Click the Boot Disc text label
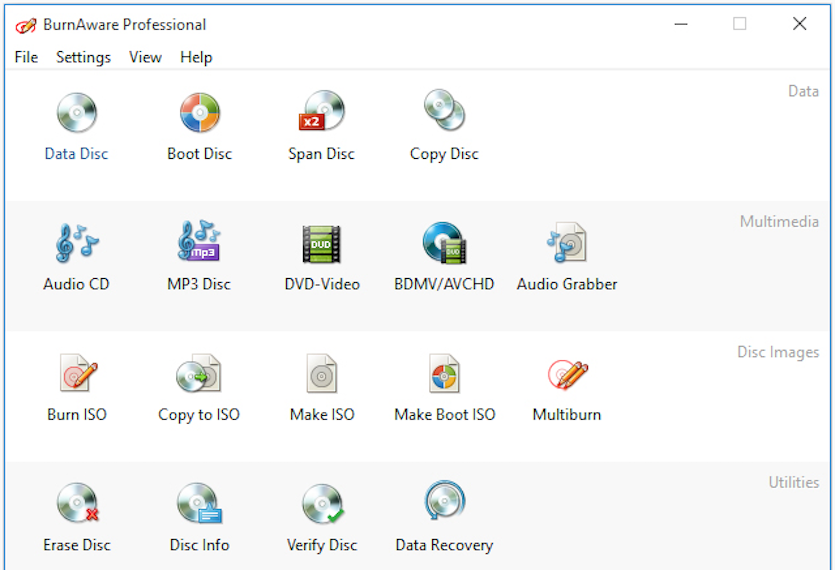The image size is (835, 570). point(200,154)
